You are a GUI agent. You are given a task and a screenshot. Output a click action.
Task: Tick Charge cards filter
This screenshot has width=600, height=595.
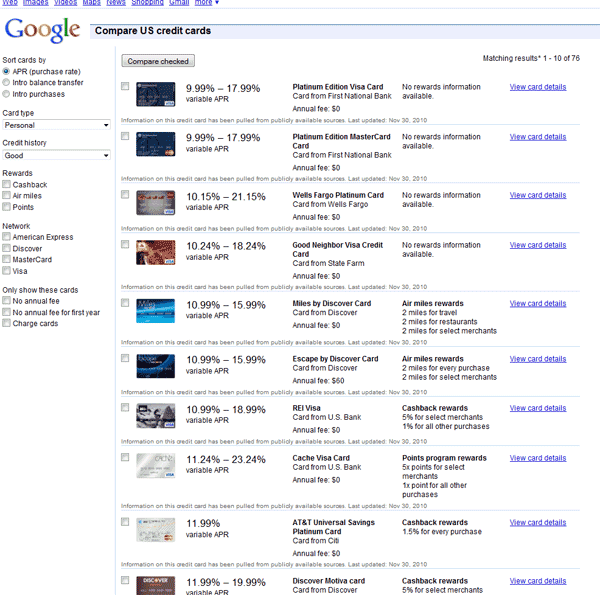click(6, 323)
